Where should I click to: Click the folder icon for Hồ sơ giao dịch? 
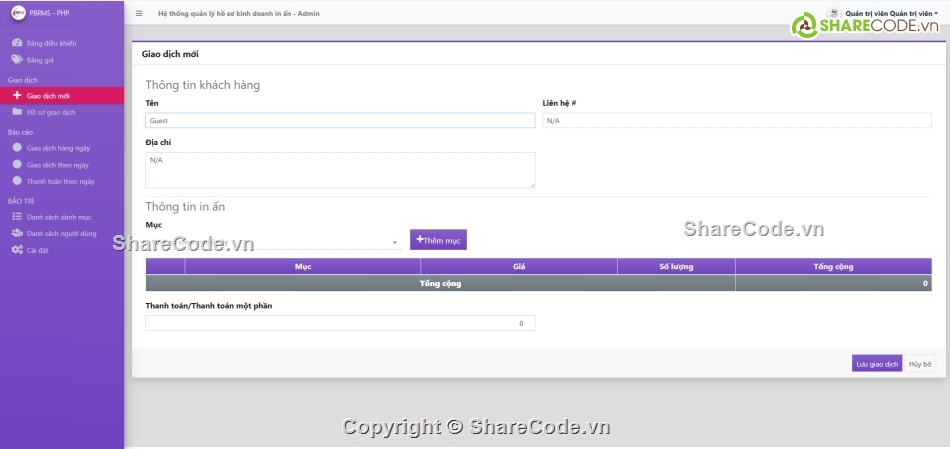(x=17, y=112)
